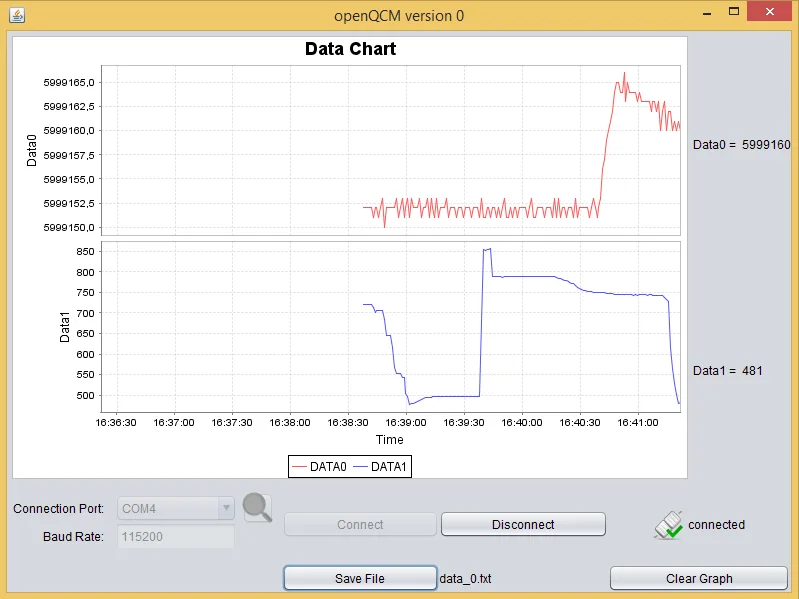799x599 pixels.
Task: Minimize the openQCM window
Action: point(707,12)
